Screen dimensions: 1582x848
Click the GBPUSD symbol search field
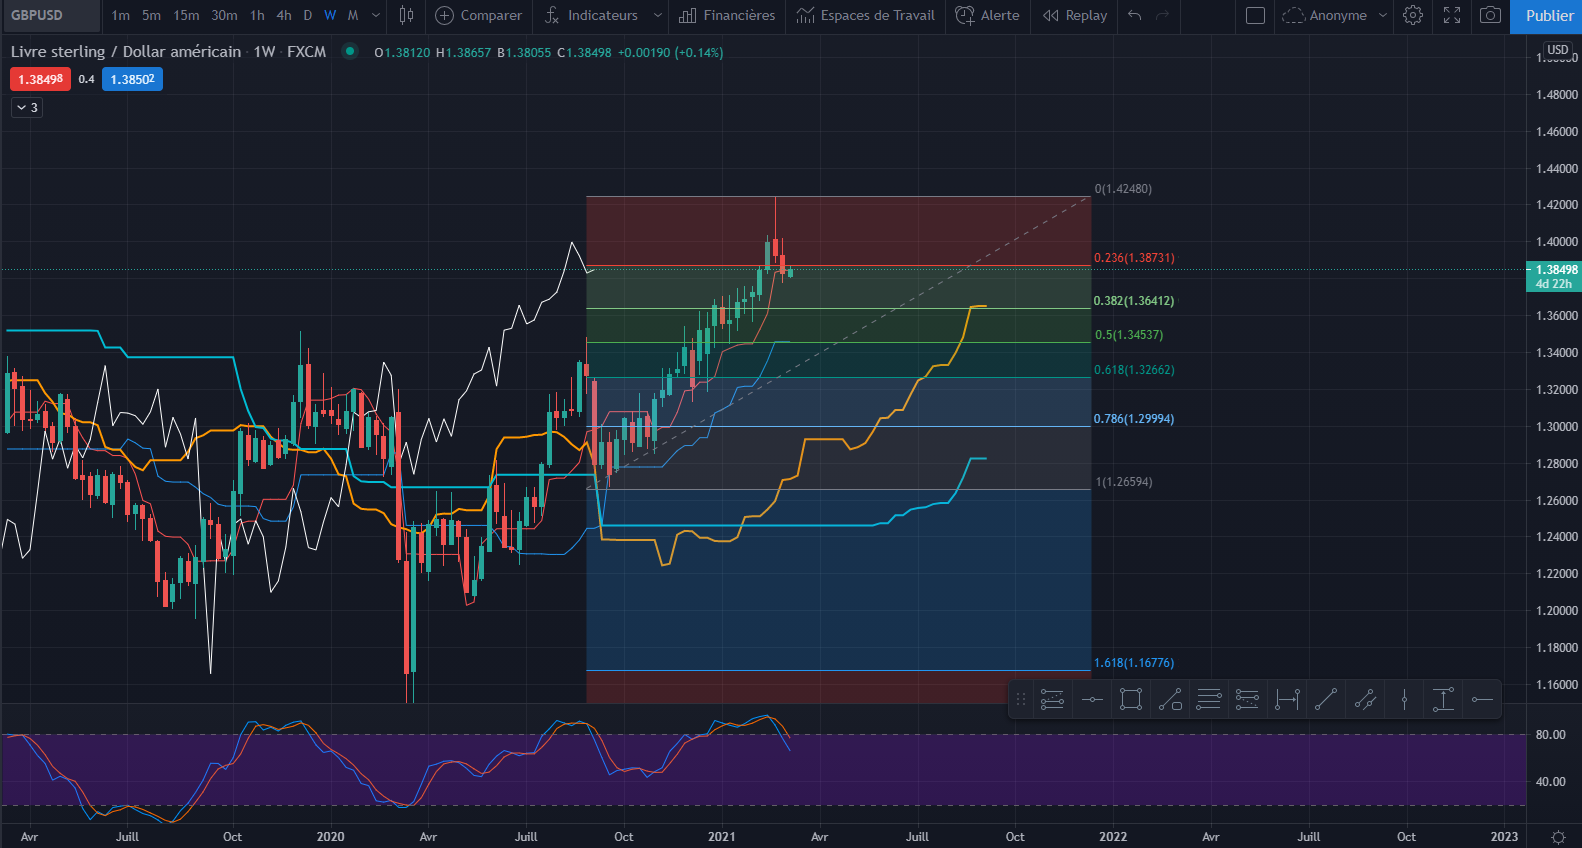click(x=50, y=15)
